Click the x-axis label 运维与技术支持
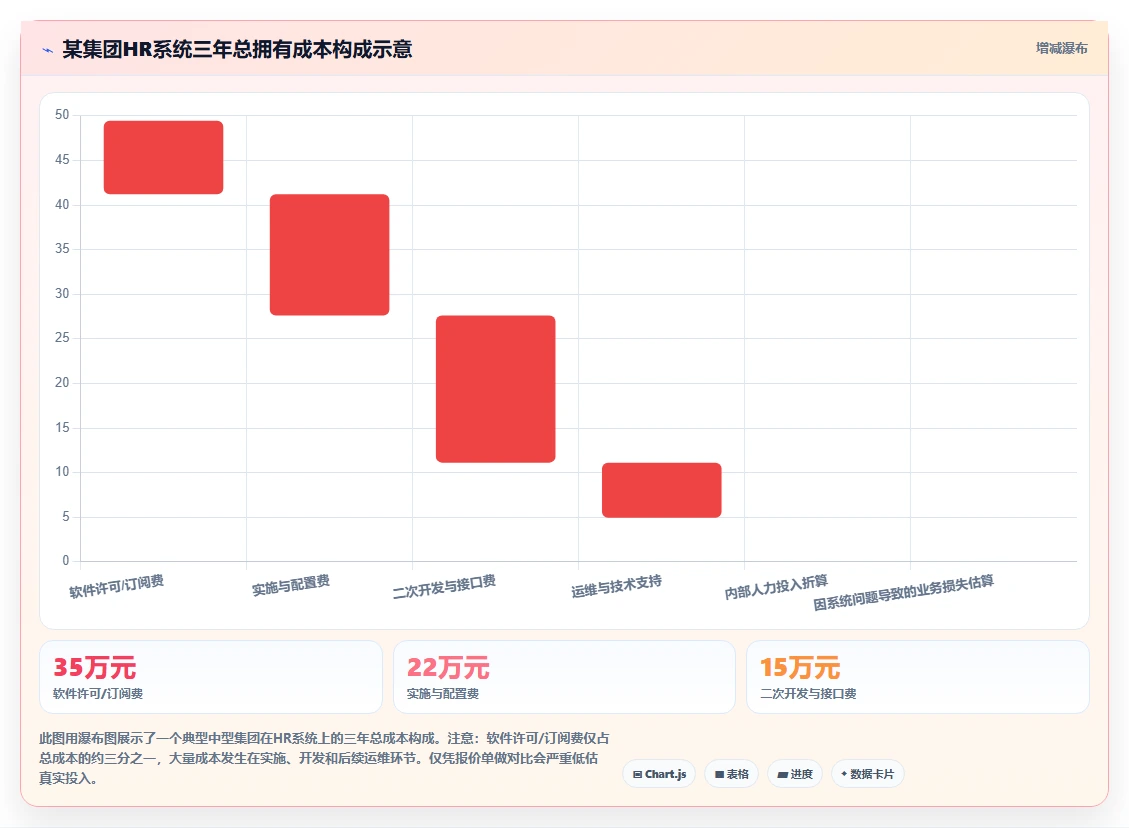Viewport: 1129px width, 828px height. point(616,587)
